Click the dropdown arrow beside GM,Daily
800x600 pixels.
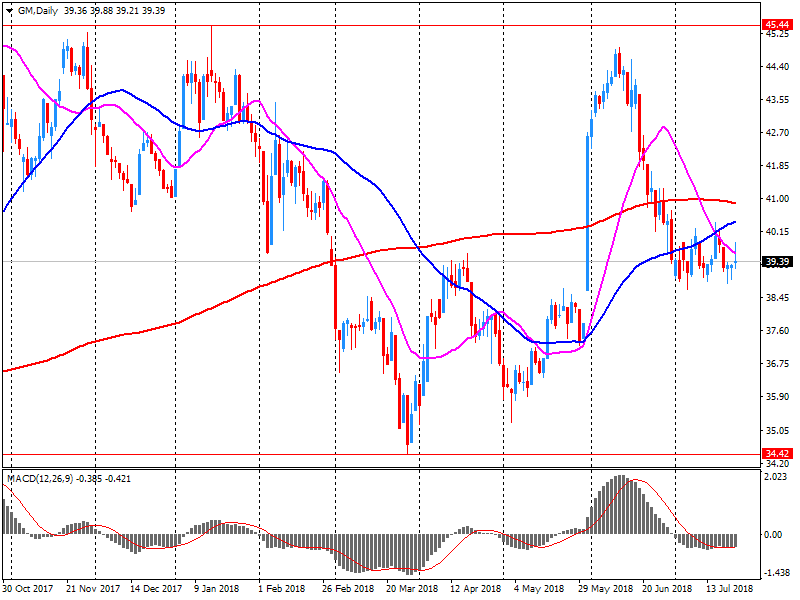click(x=9, y=11)
